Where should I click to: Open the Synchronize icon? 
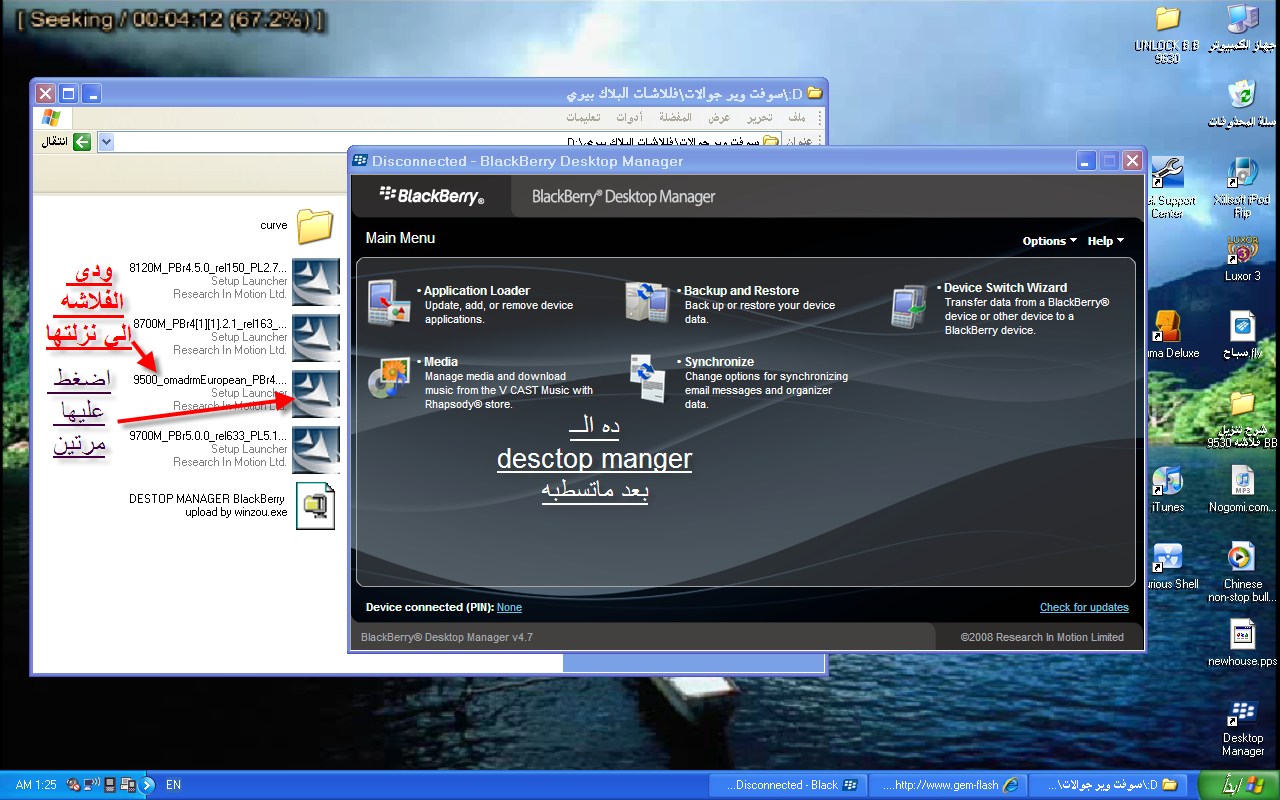coord(647,377)
